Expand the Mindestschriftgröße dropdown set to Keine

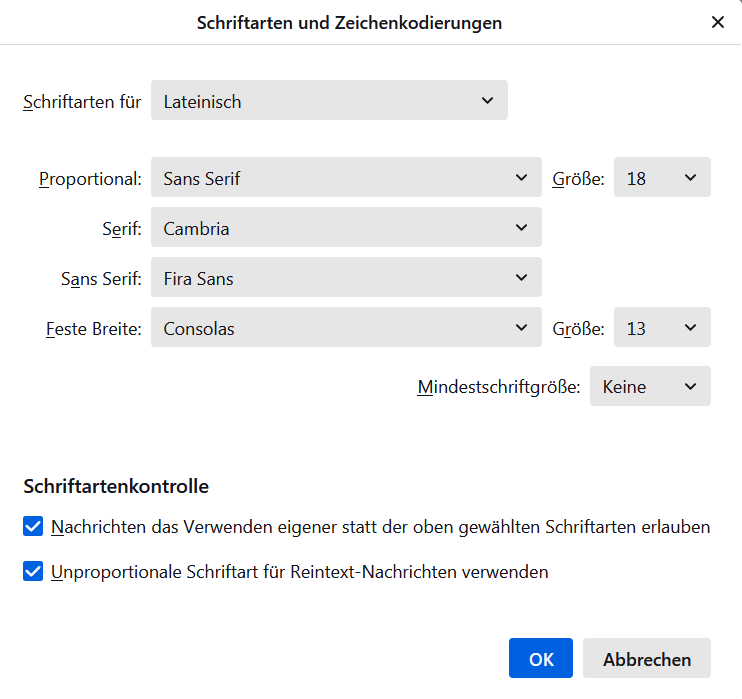coord(650,387)
